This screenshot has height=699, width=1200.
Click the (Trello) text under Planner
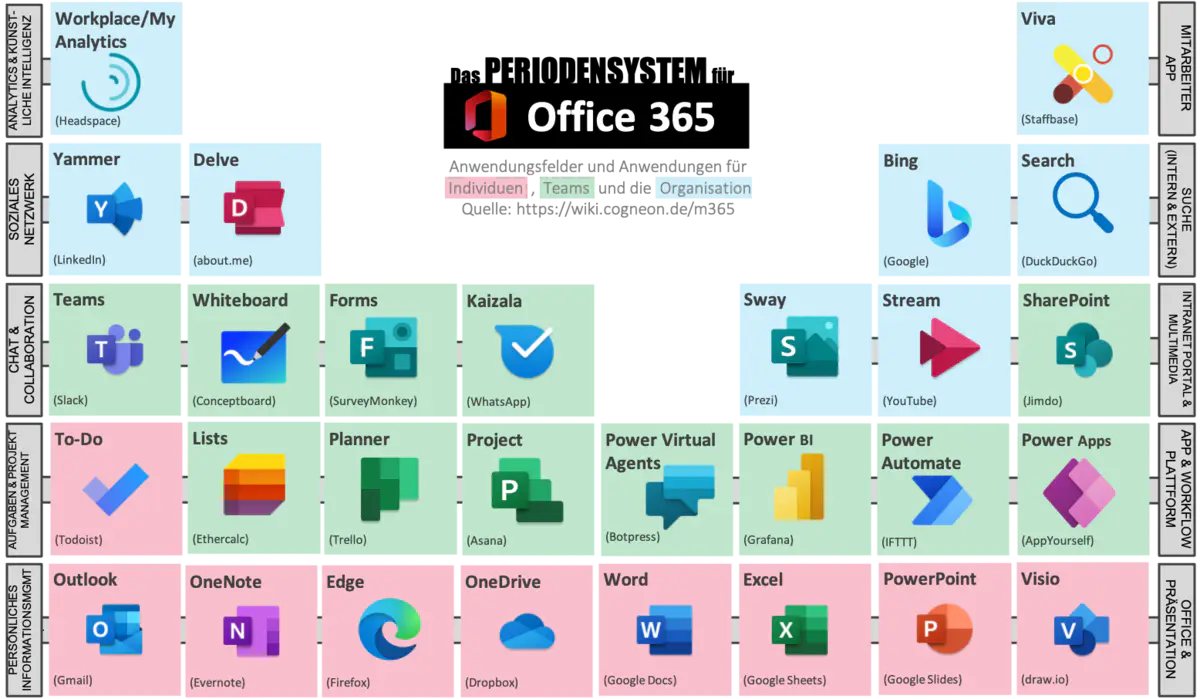(348, 540)
